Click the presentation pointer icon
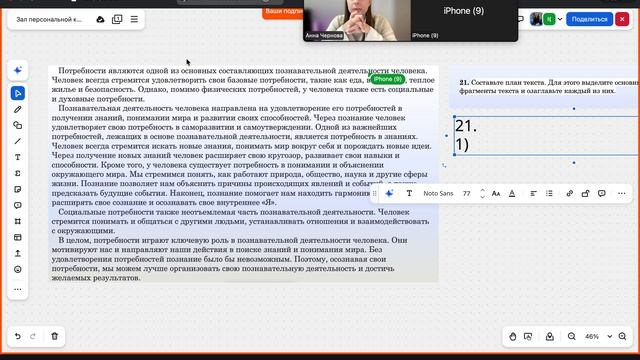Screen dimensions: 640x360 click(528, 337)
